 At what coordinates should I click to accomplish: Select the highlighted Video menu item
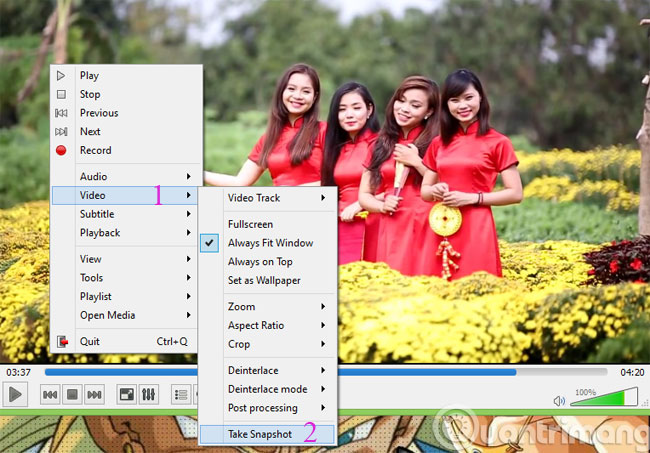point(124,195)
